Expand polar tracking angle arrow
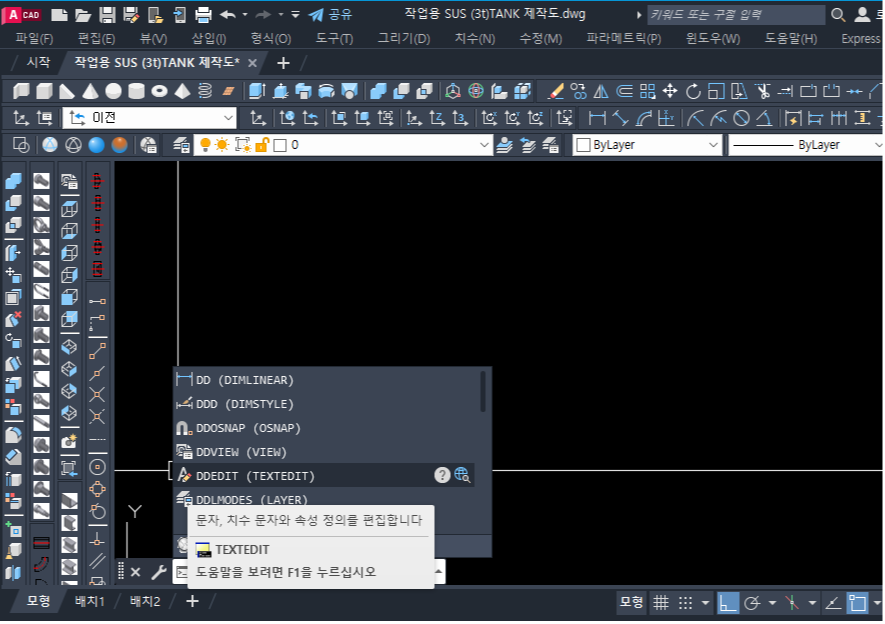The height and width of the screenshot is (624, 885). [772, 603]
